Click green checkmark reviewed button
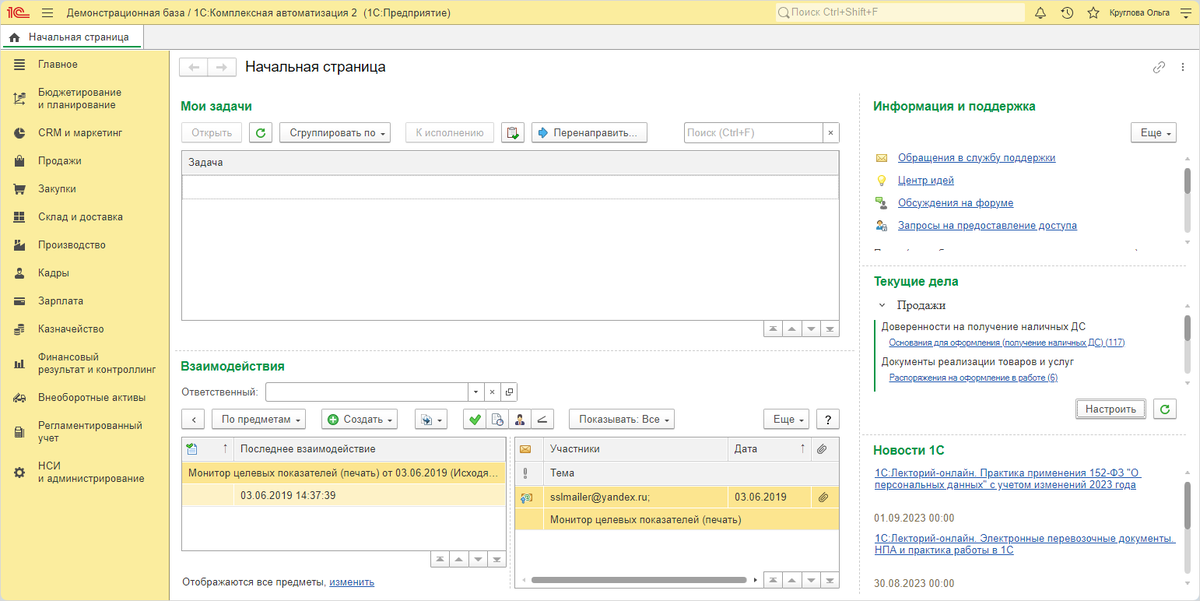Image resolution: width=1200 pixels, height=601 pixels. click(475, 420)
